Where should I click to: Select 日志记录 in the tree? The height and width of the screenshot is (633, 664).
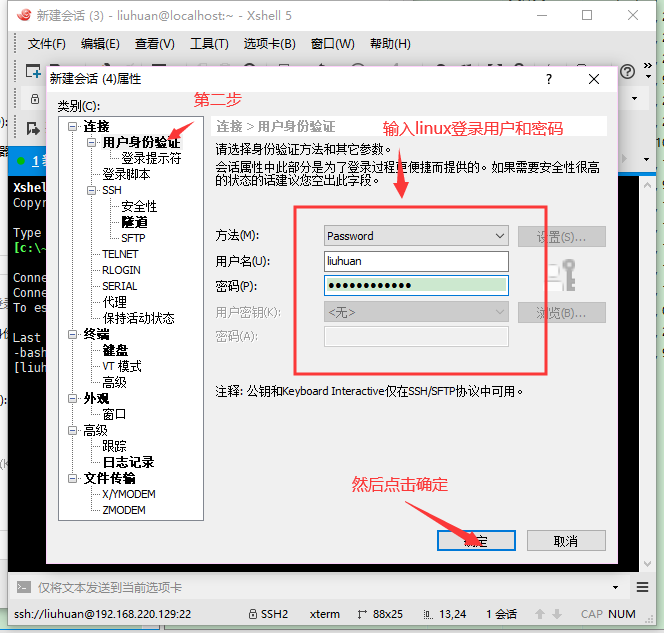[x=128, y=462]
